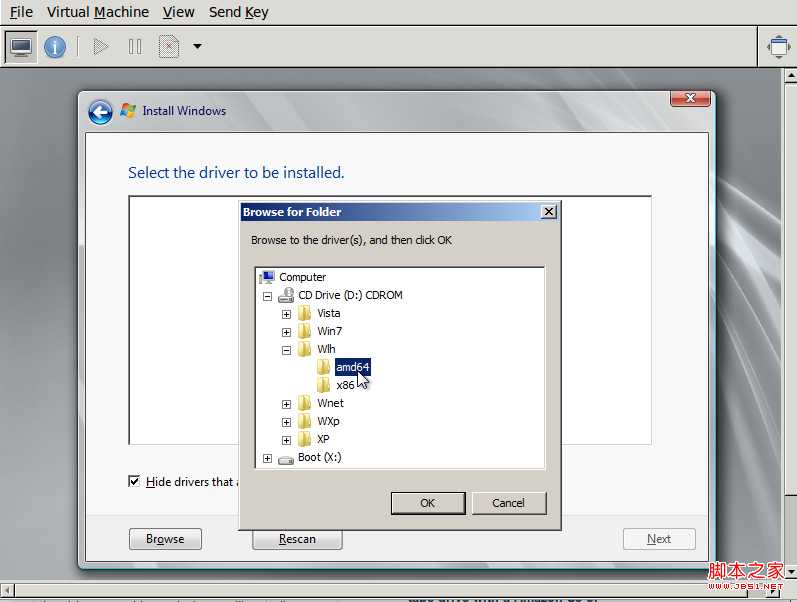Select Computer label in tree

(x=302, y=277)
